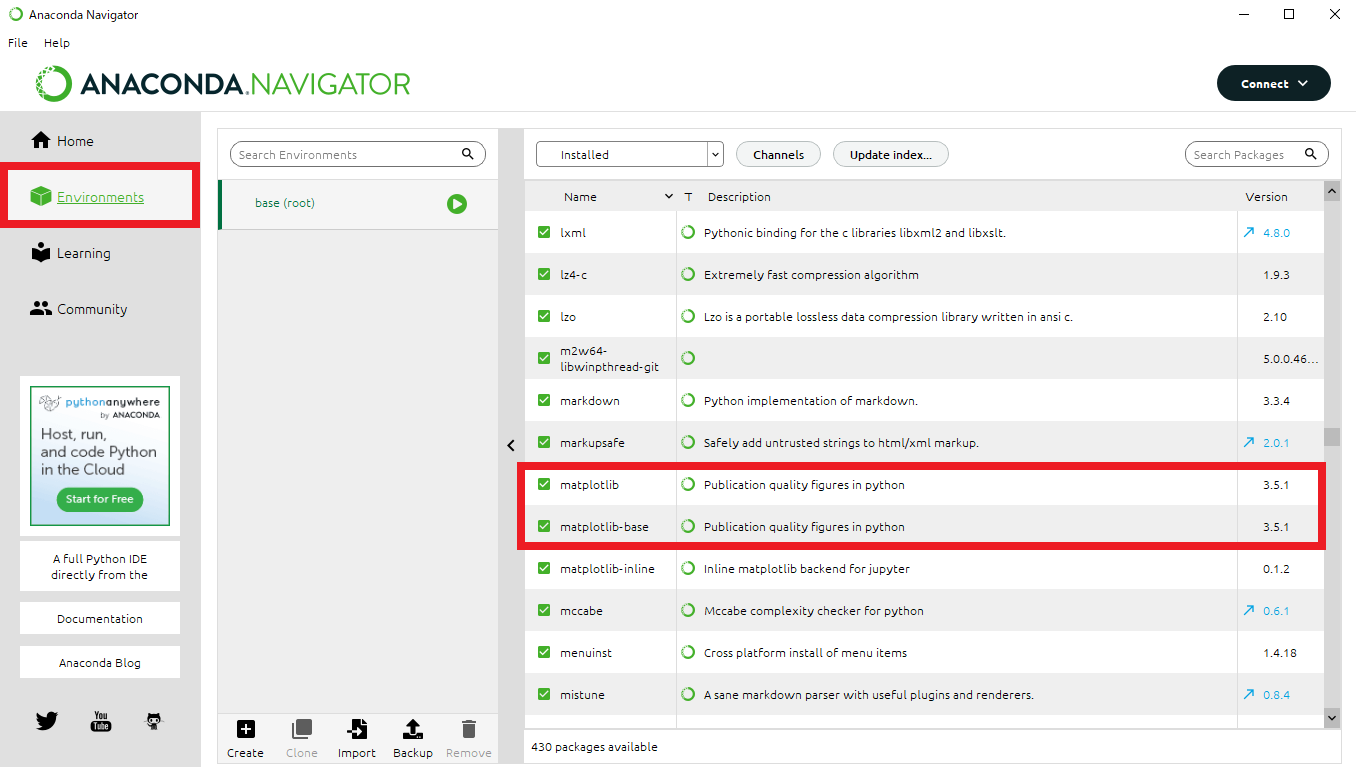Image resolution: width=1356 pixels, height=767 pixels.
Task: Uncheck the lxml package checkbox
Action: coord(544,232)
